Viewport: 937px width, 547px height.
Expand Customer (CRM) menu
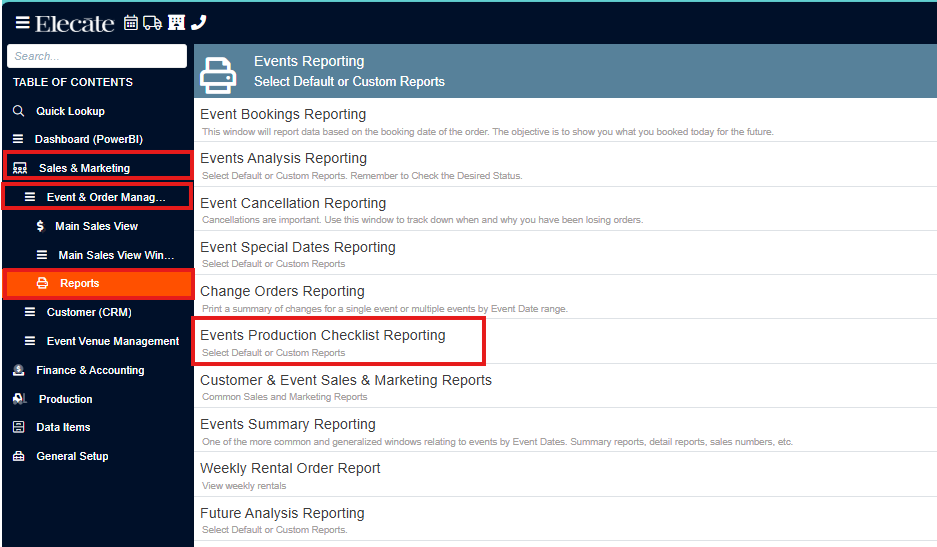[98, 312]
